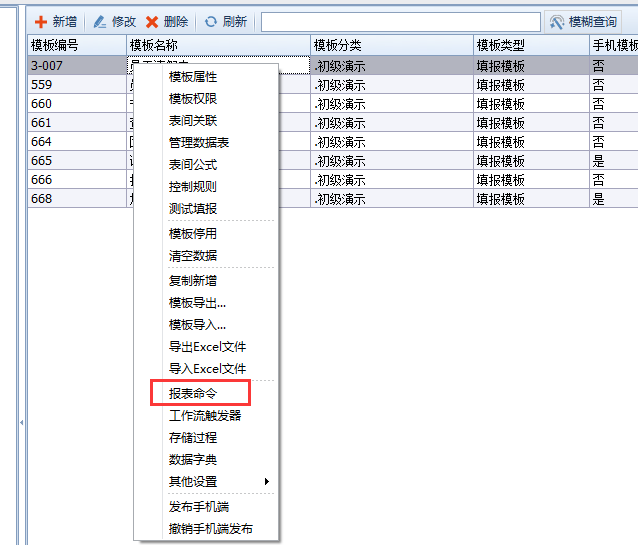Select 工作流触发器 menu entry
The image size is (638, 545).
(205, 416)
